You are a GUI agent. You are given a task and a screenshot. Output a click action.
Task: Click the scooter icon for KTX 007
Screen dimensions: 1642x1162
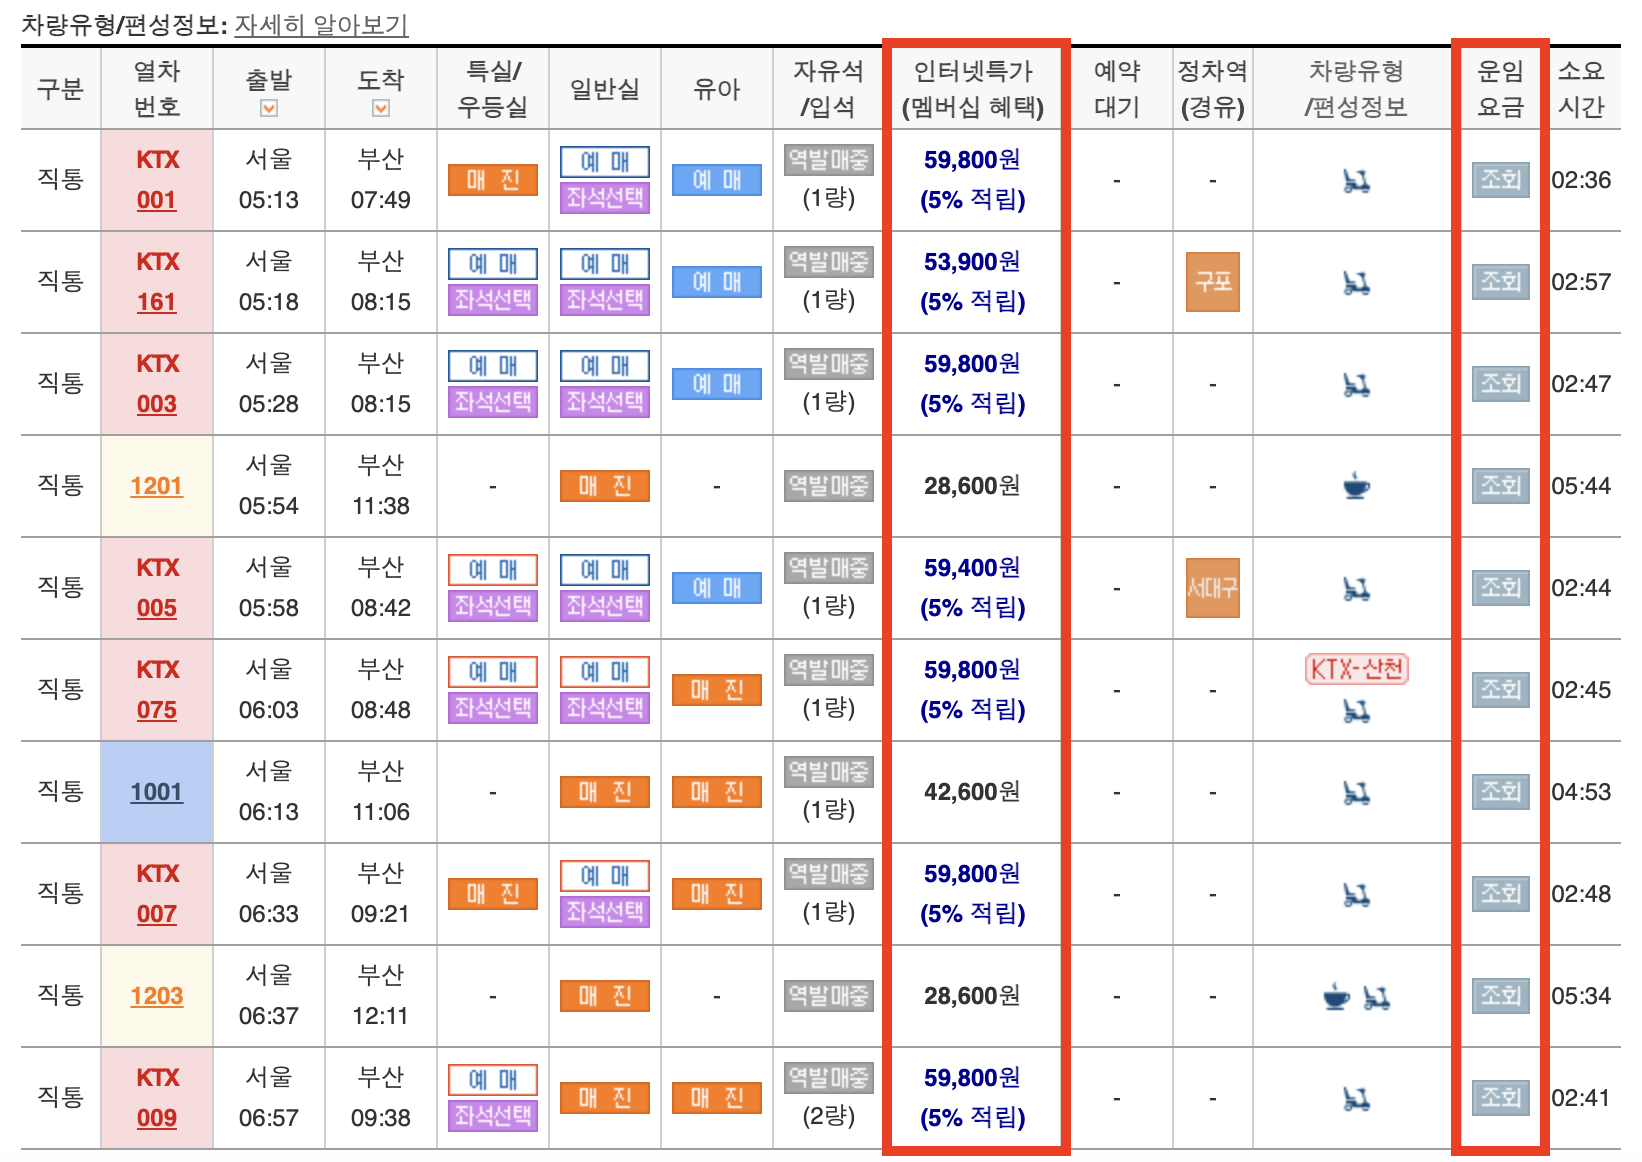1358,893
